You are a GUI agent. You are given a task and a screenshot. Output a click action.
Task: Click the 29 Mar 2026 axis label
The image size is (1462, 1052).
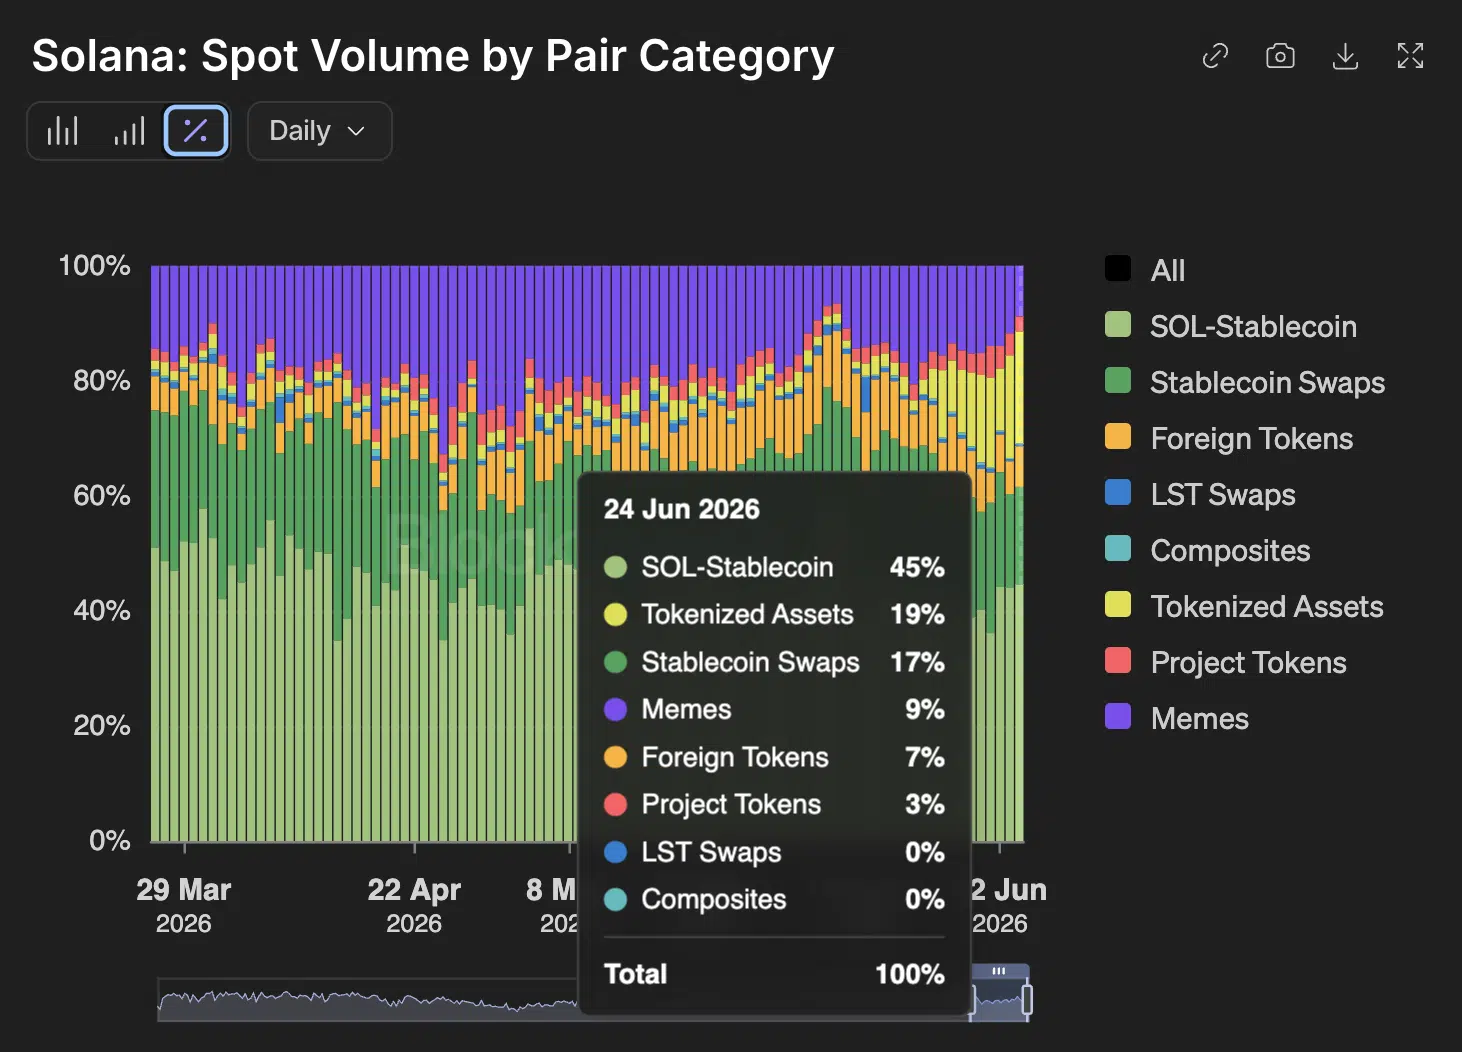184,905
